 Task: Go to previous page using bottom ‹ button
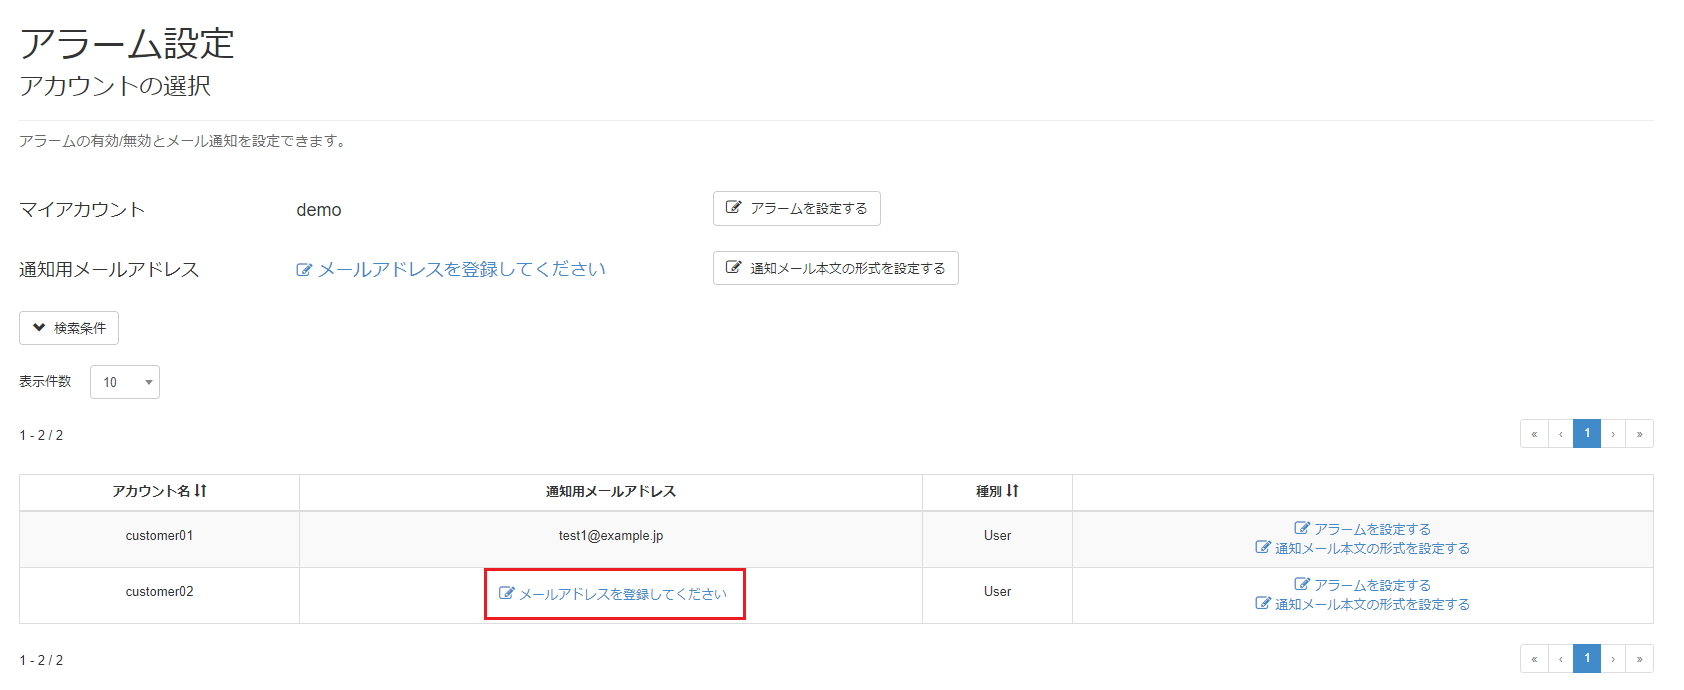click(1560, 659)
